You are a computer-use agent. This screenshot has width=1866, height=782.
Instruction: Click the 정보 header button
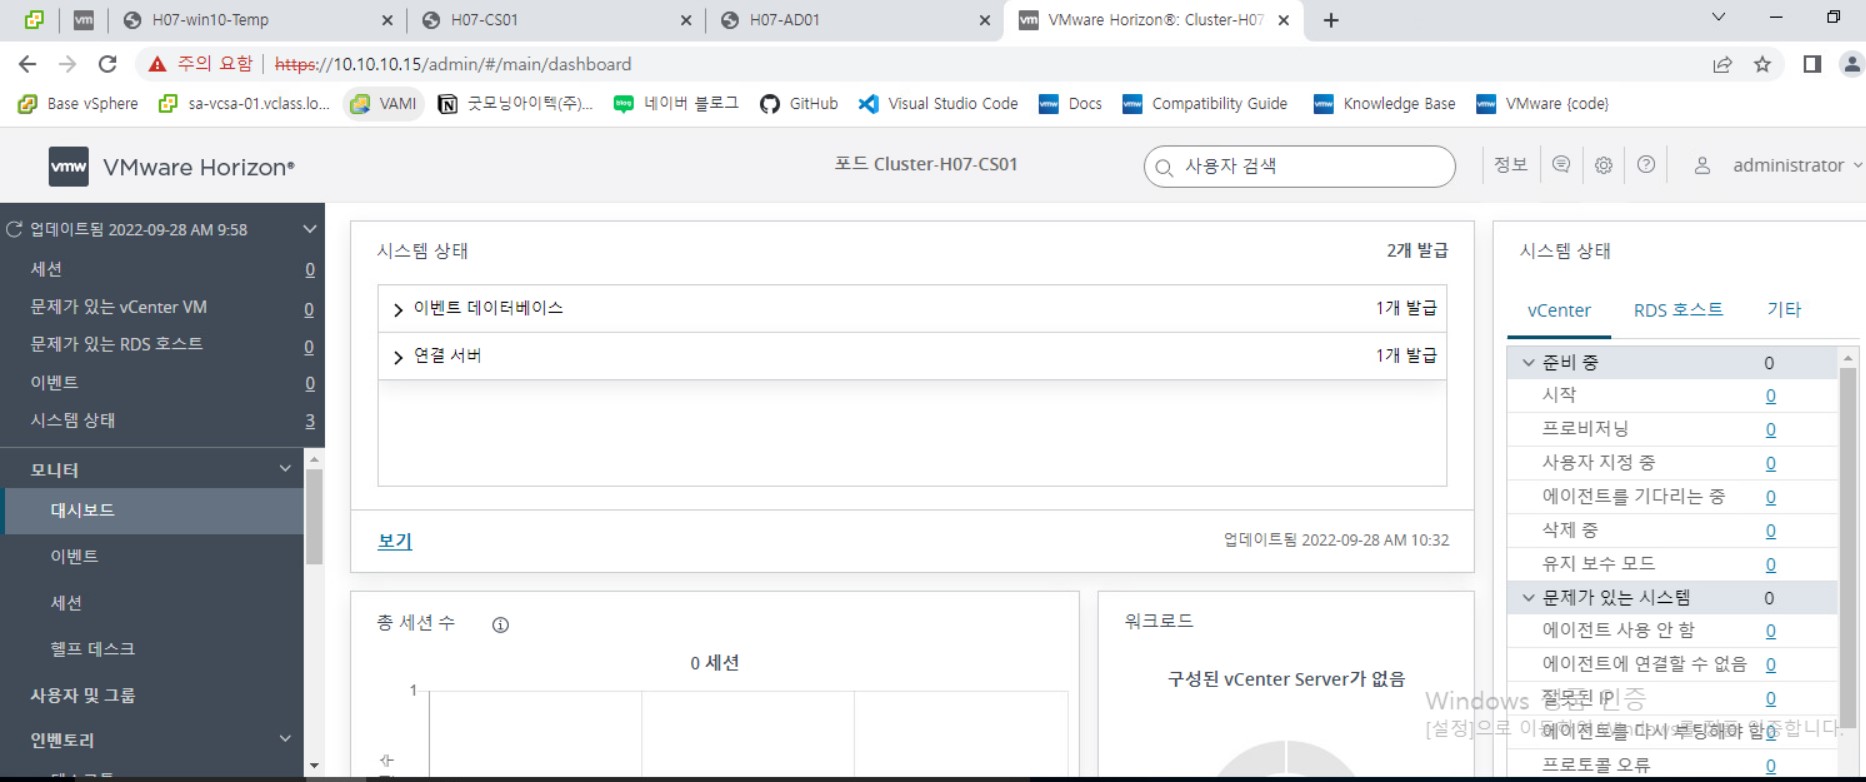click(x=1510, y=165)
